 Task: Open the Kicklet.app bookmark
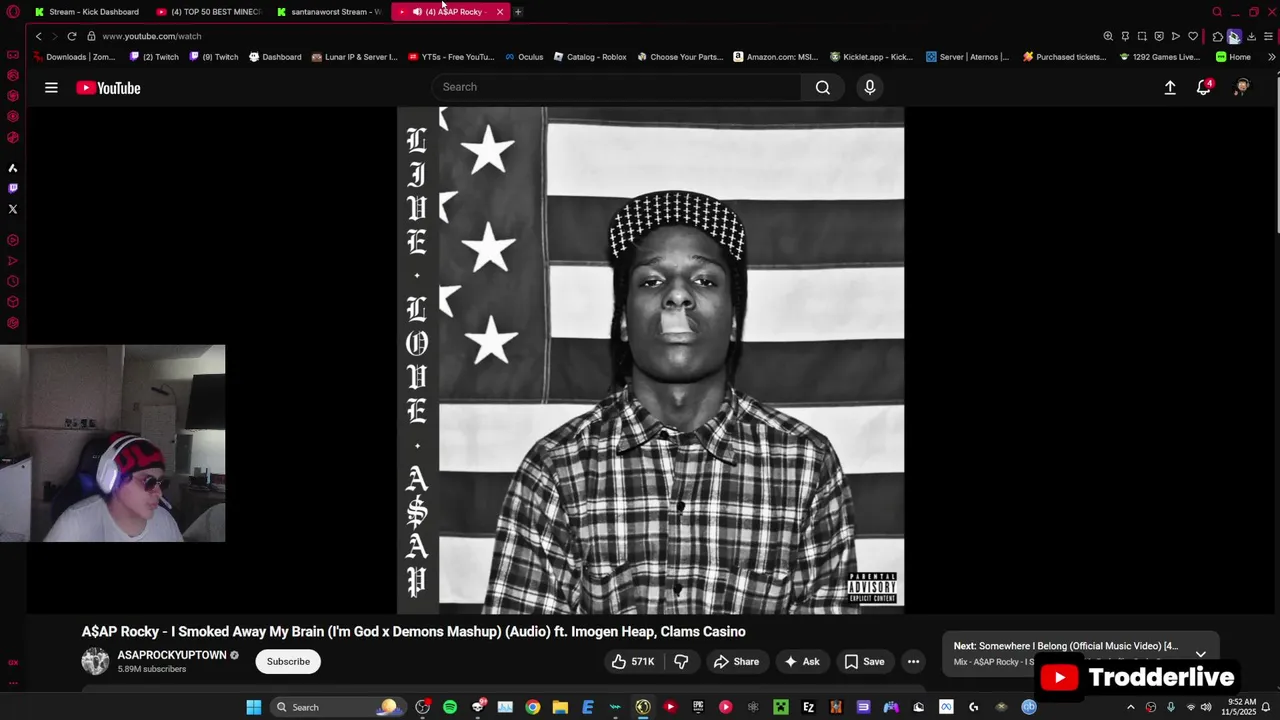(871, 57)
